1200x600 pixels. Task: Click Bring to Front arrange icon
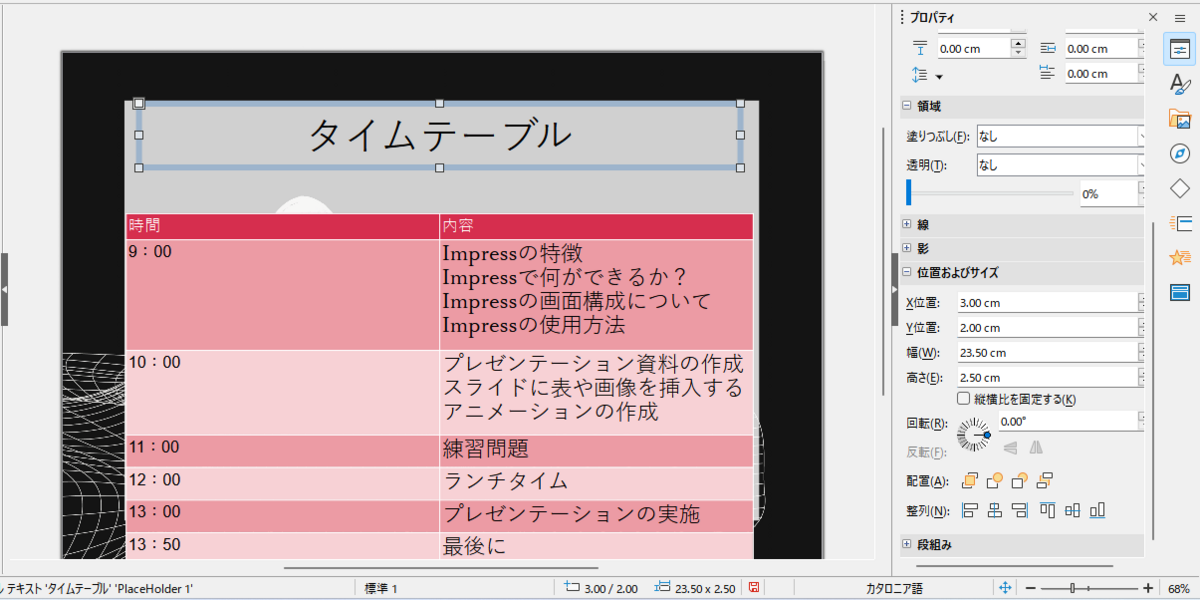click(x=969, y=482)
